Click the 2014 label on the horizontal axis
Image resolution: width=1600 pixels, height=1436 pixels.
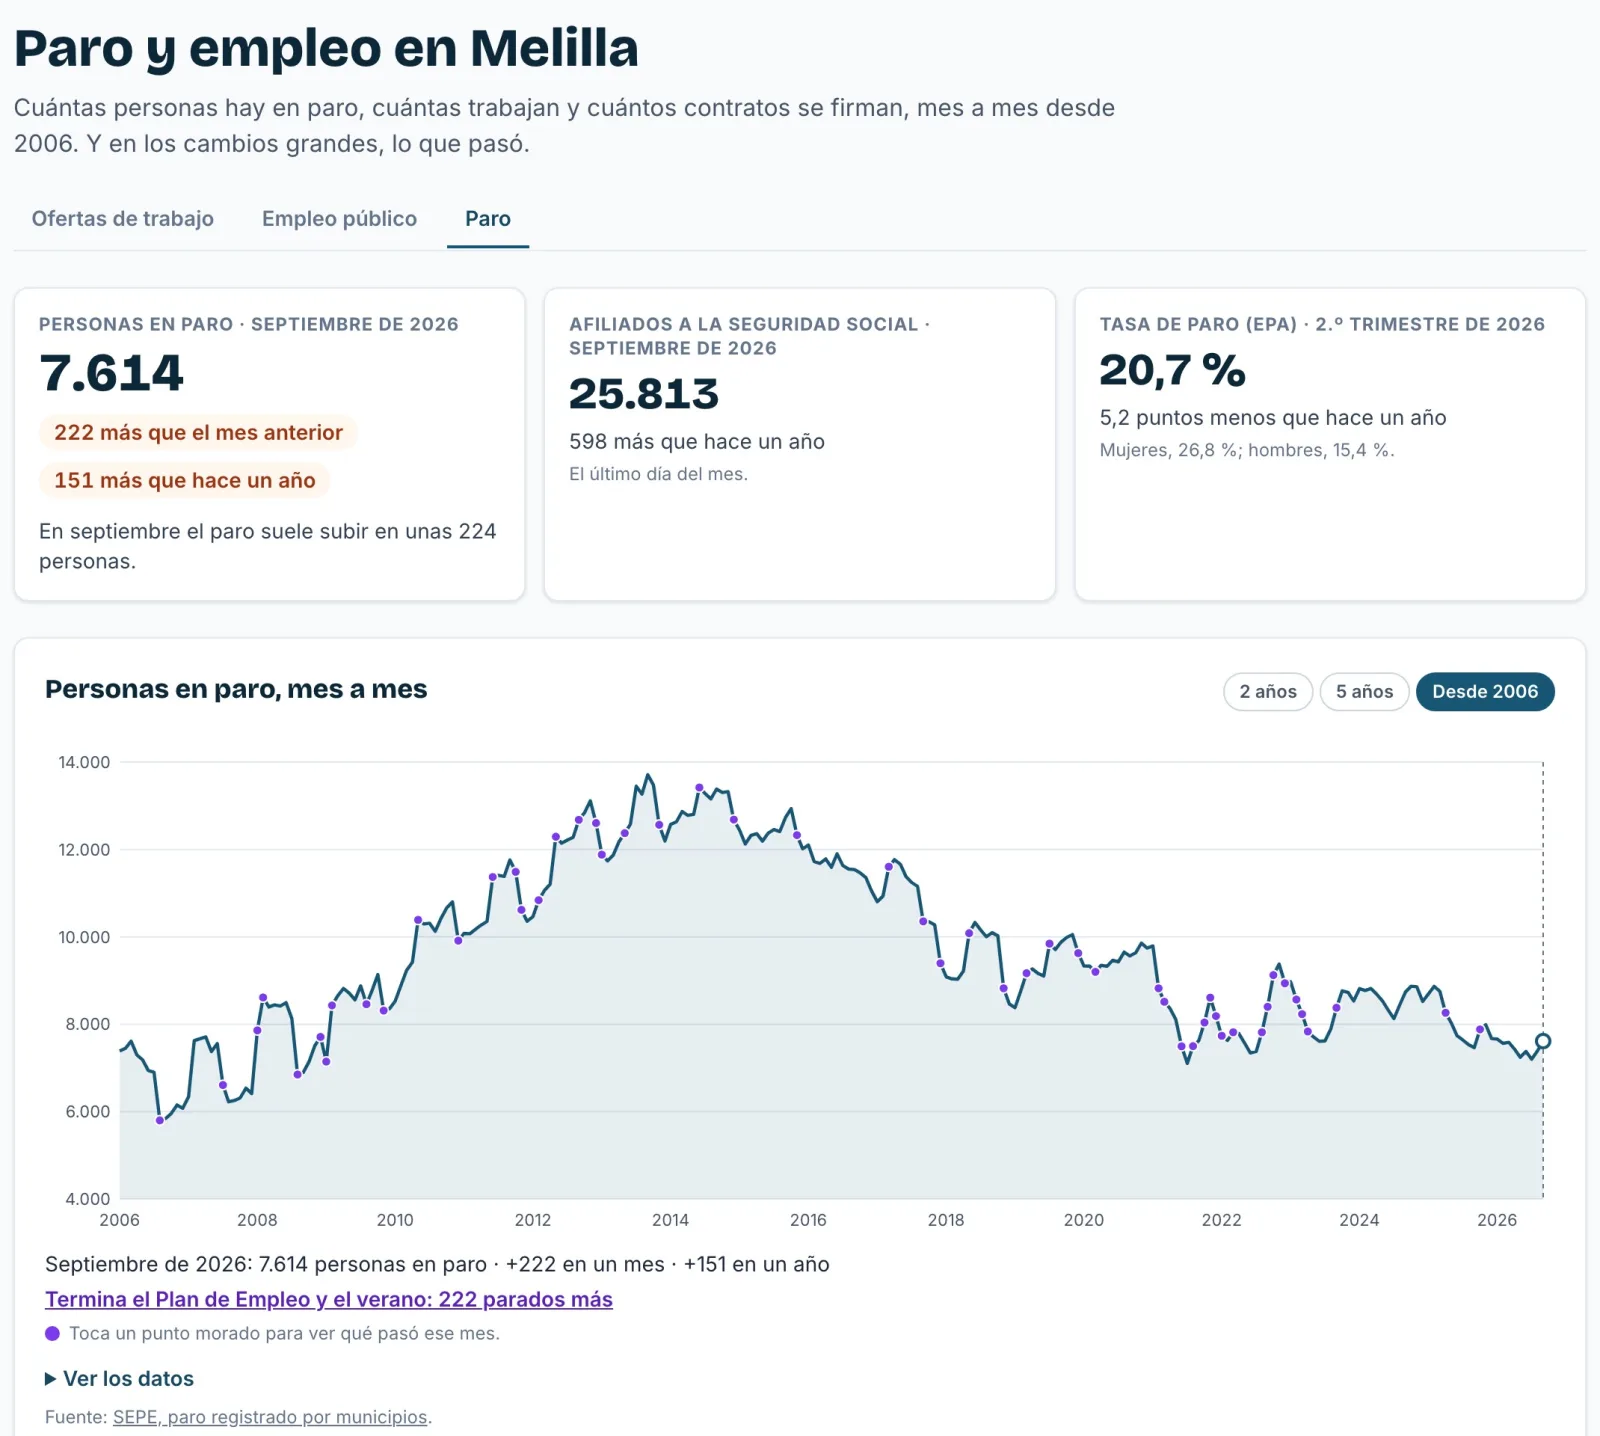click(x=670, y=1220)
